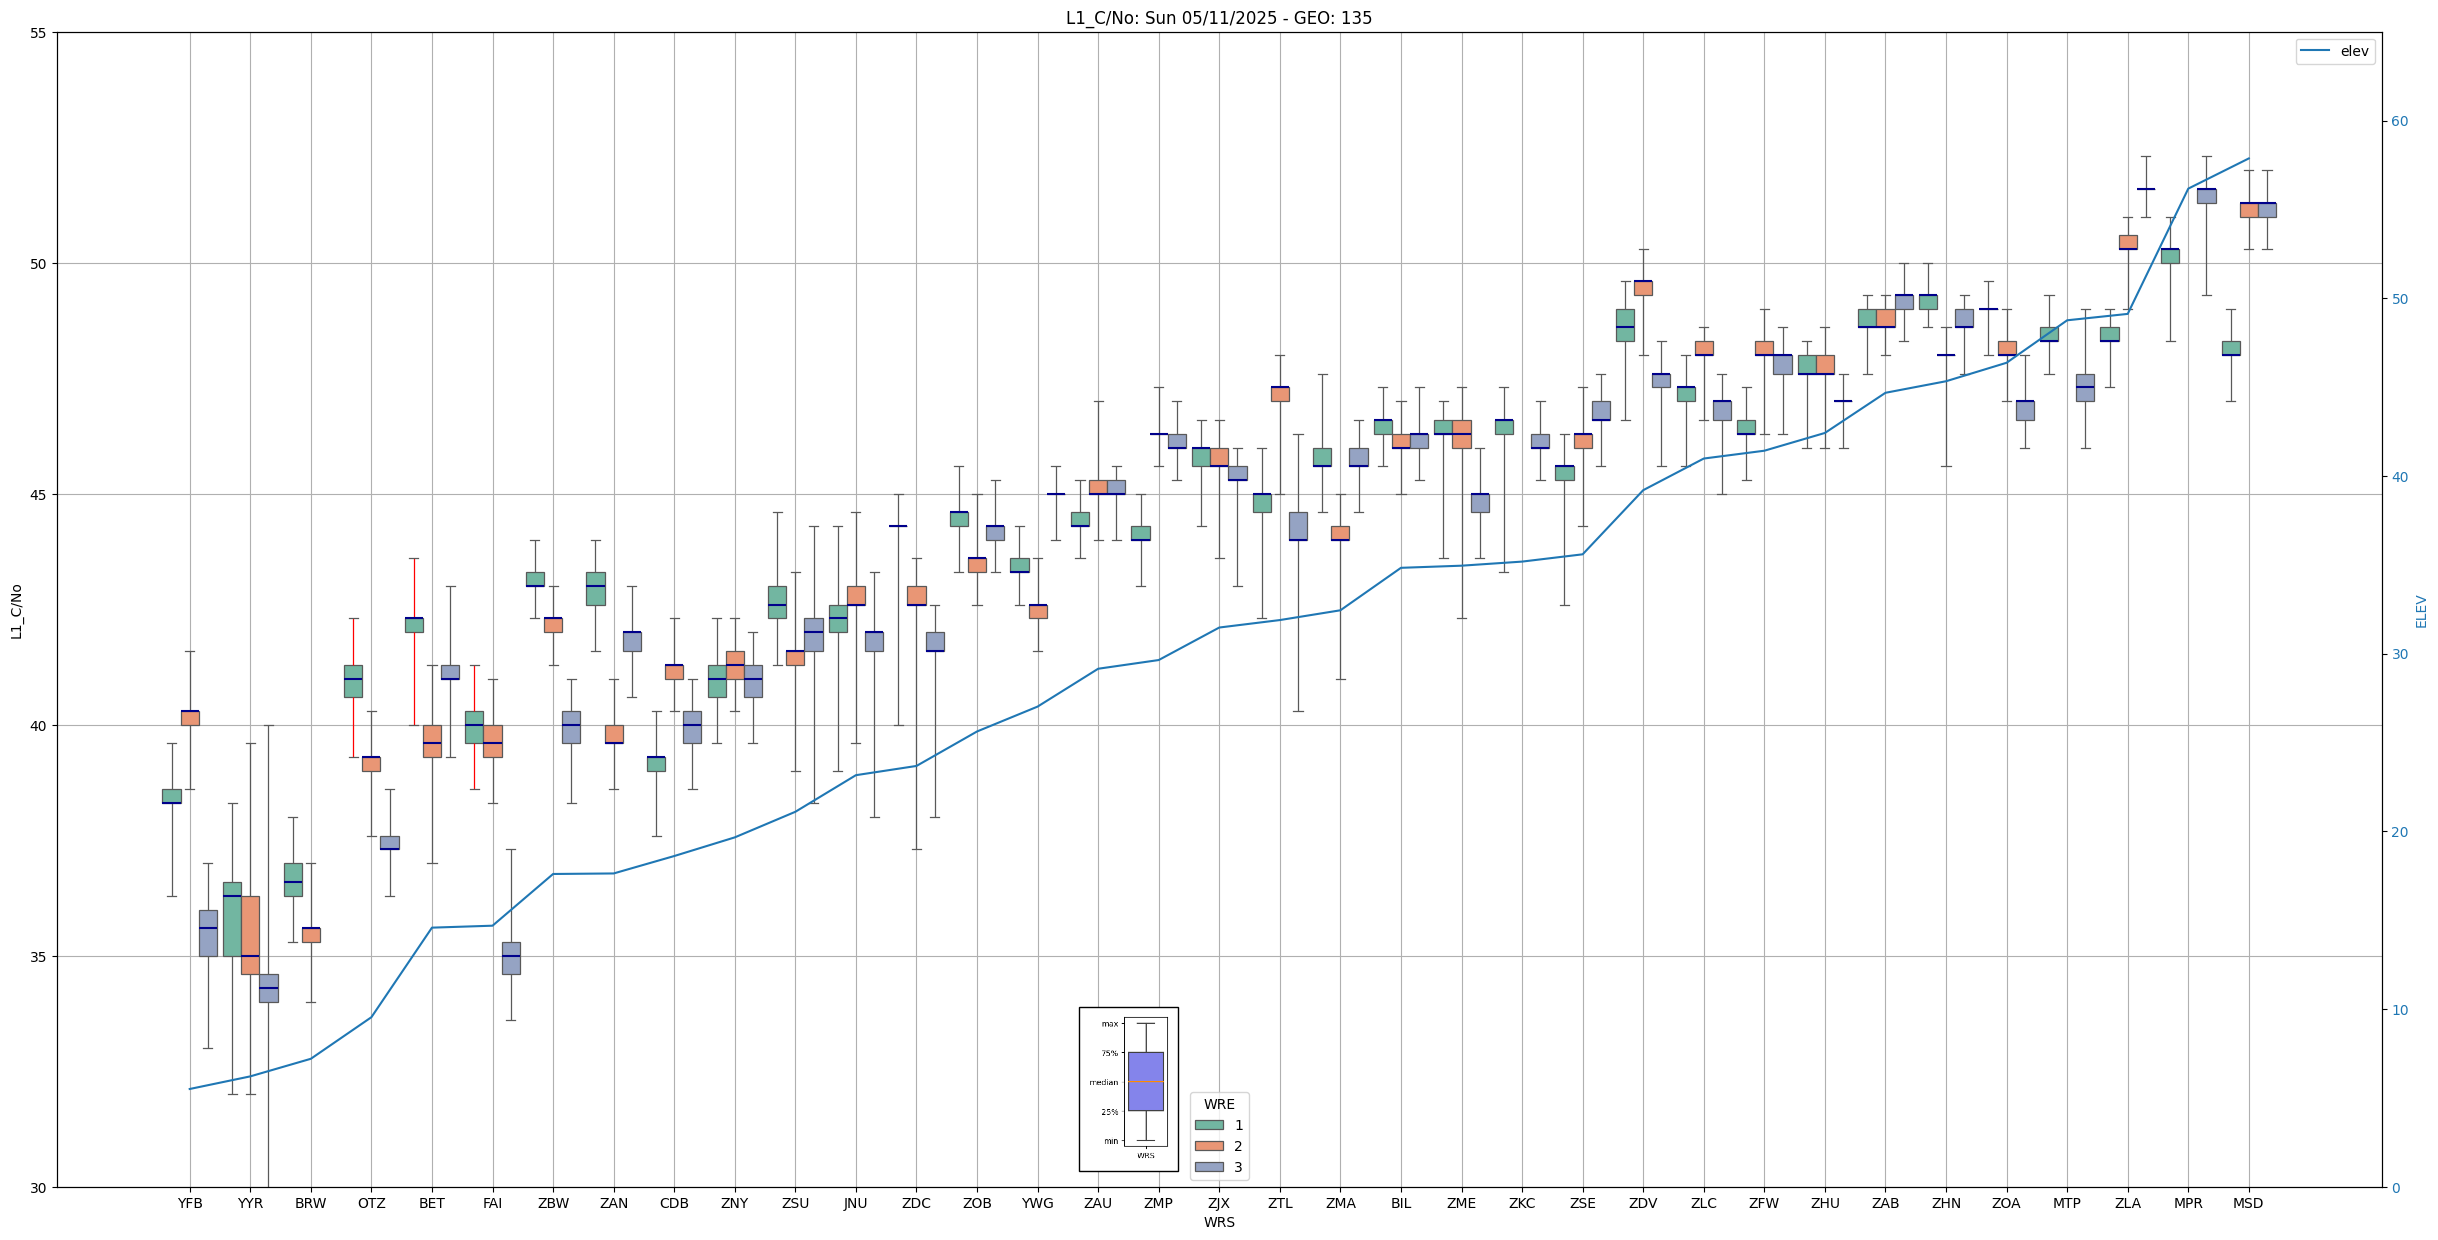This screenshot has height=1240, width=2438.
Task: Click the boxplot key inset diagram
Action: click(x=1129, y=1088)
